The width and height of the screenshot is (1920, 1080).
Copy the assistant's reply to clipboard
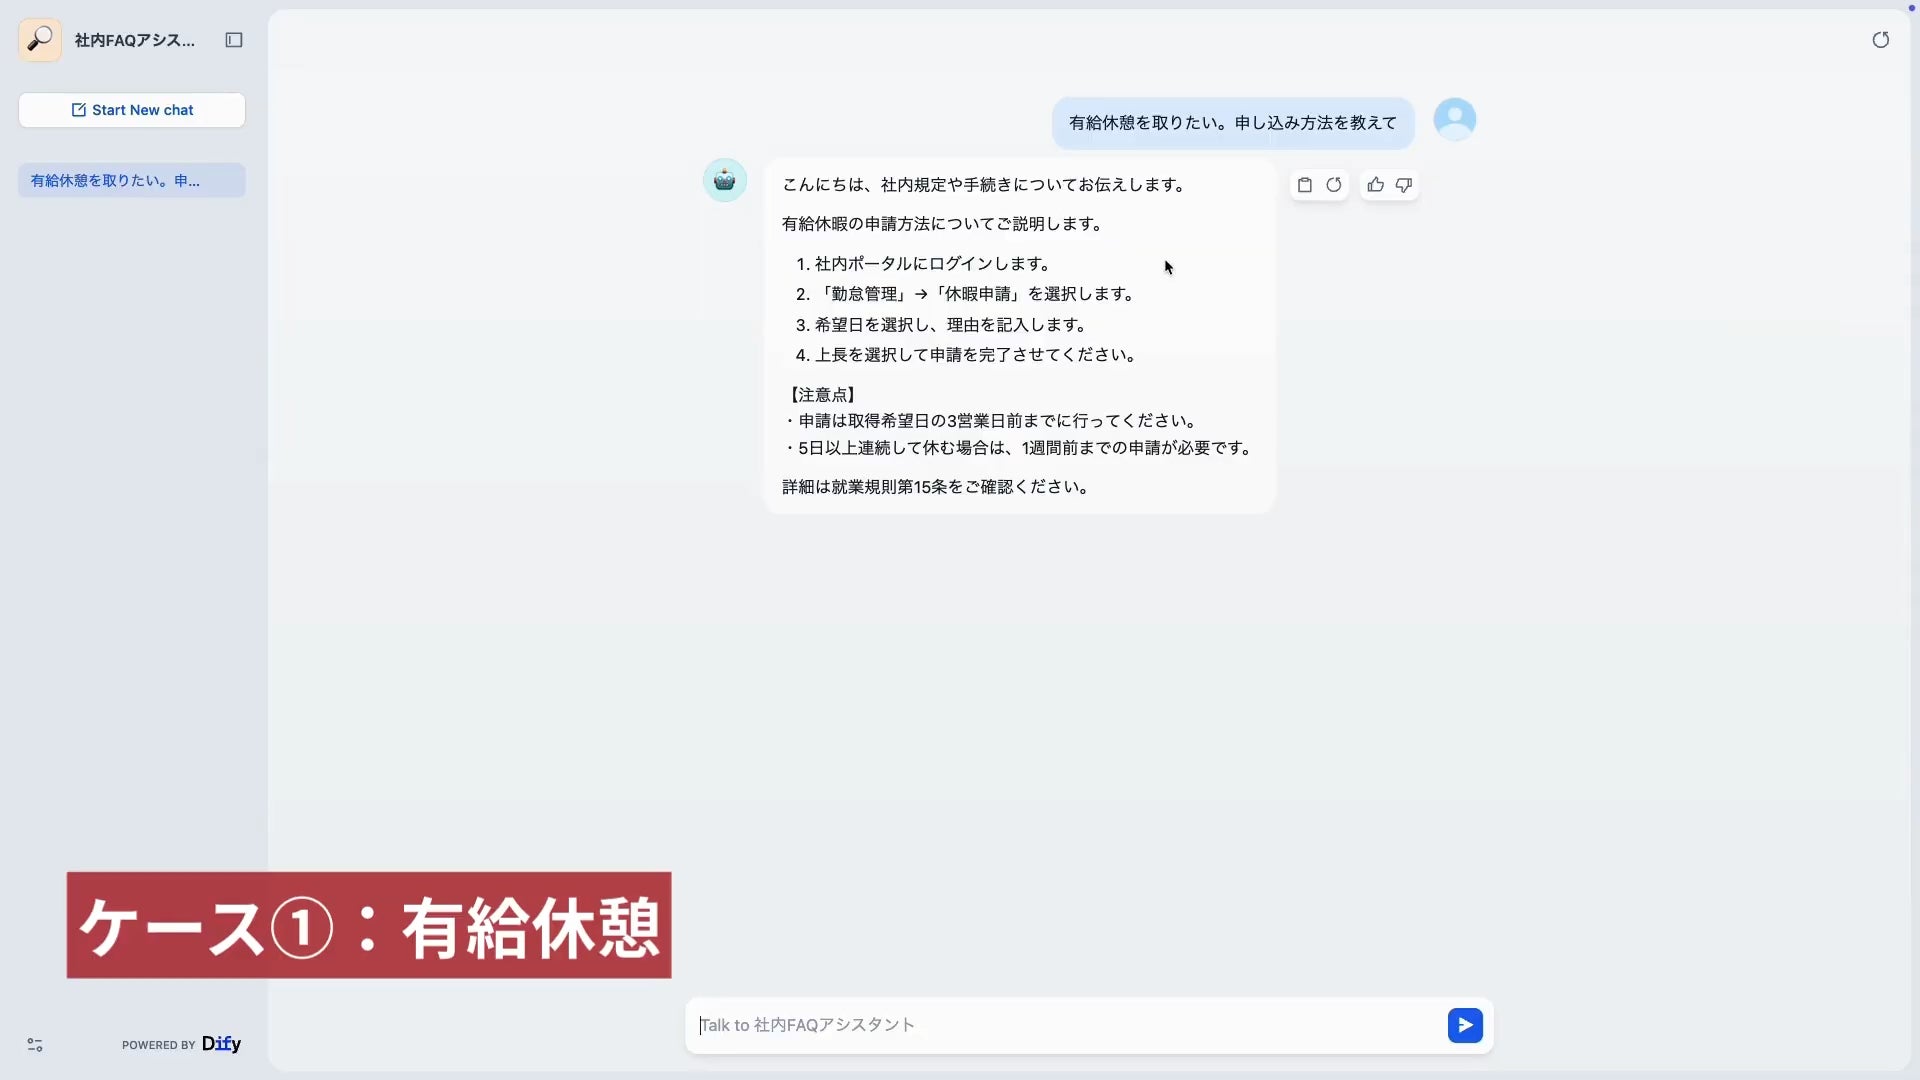click(1304, 185)
